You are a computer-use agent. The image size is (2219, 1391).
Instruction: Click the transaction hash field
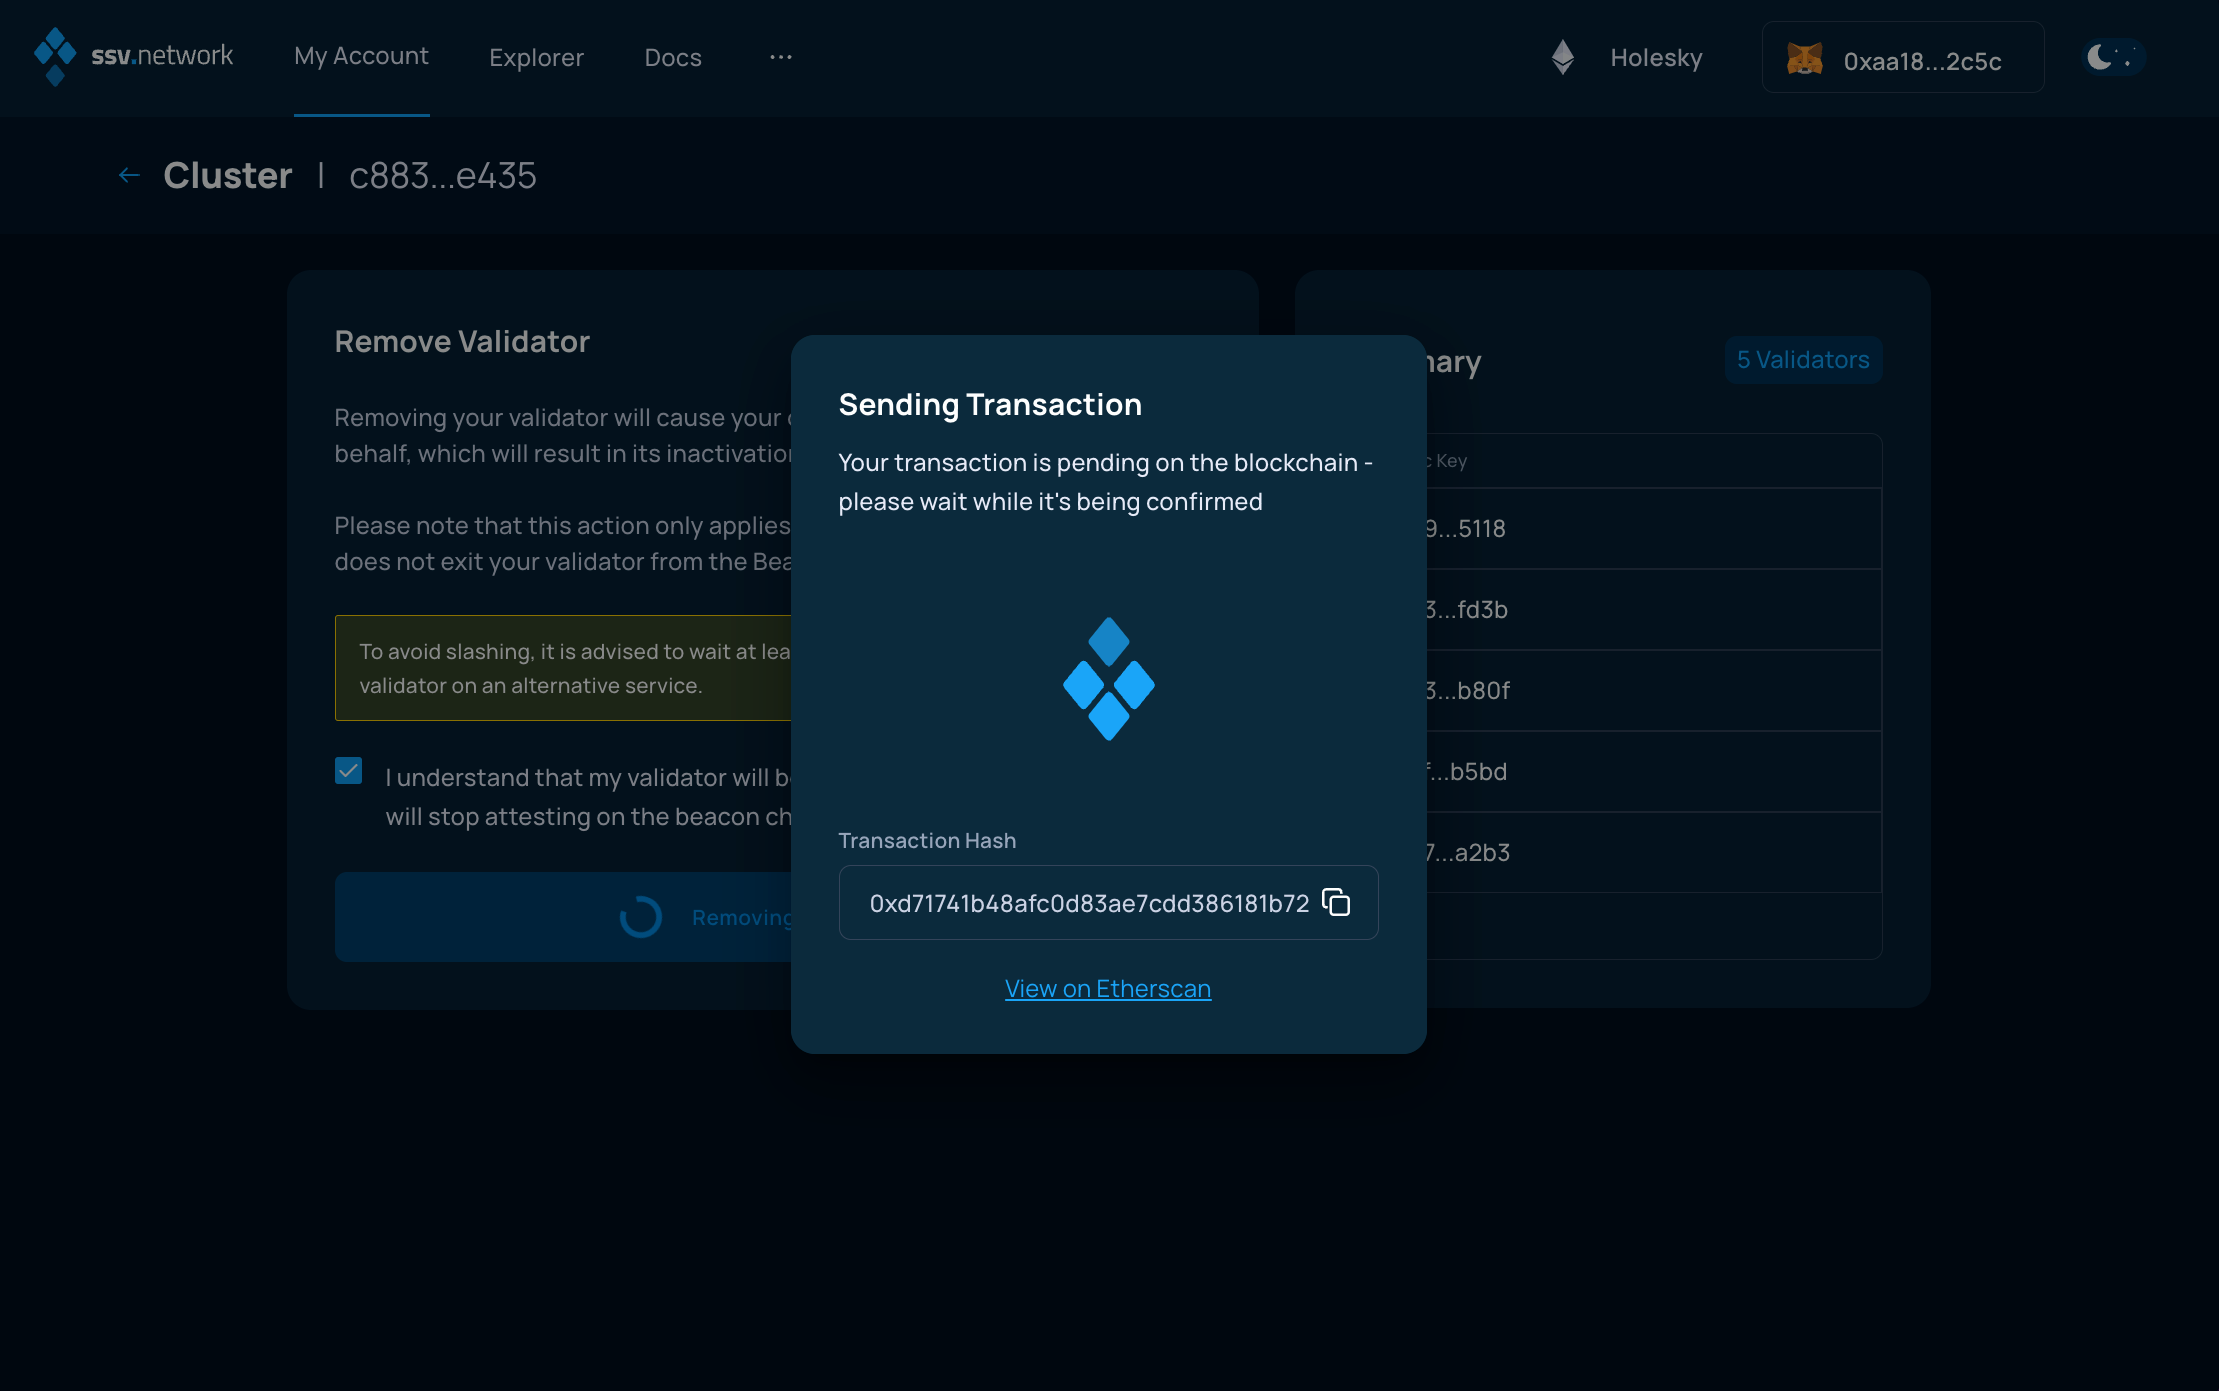click(1108, 902)
